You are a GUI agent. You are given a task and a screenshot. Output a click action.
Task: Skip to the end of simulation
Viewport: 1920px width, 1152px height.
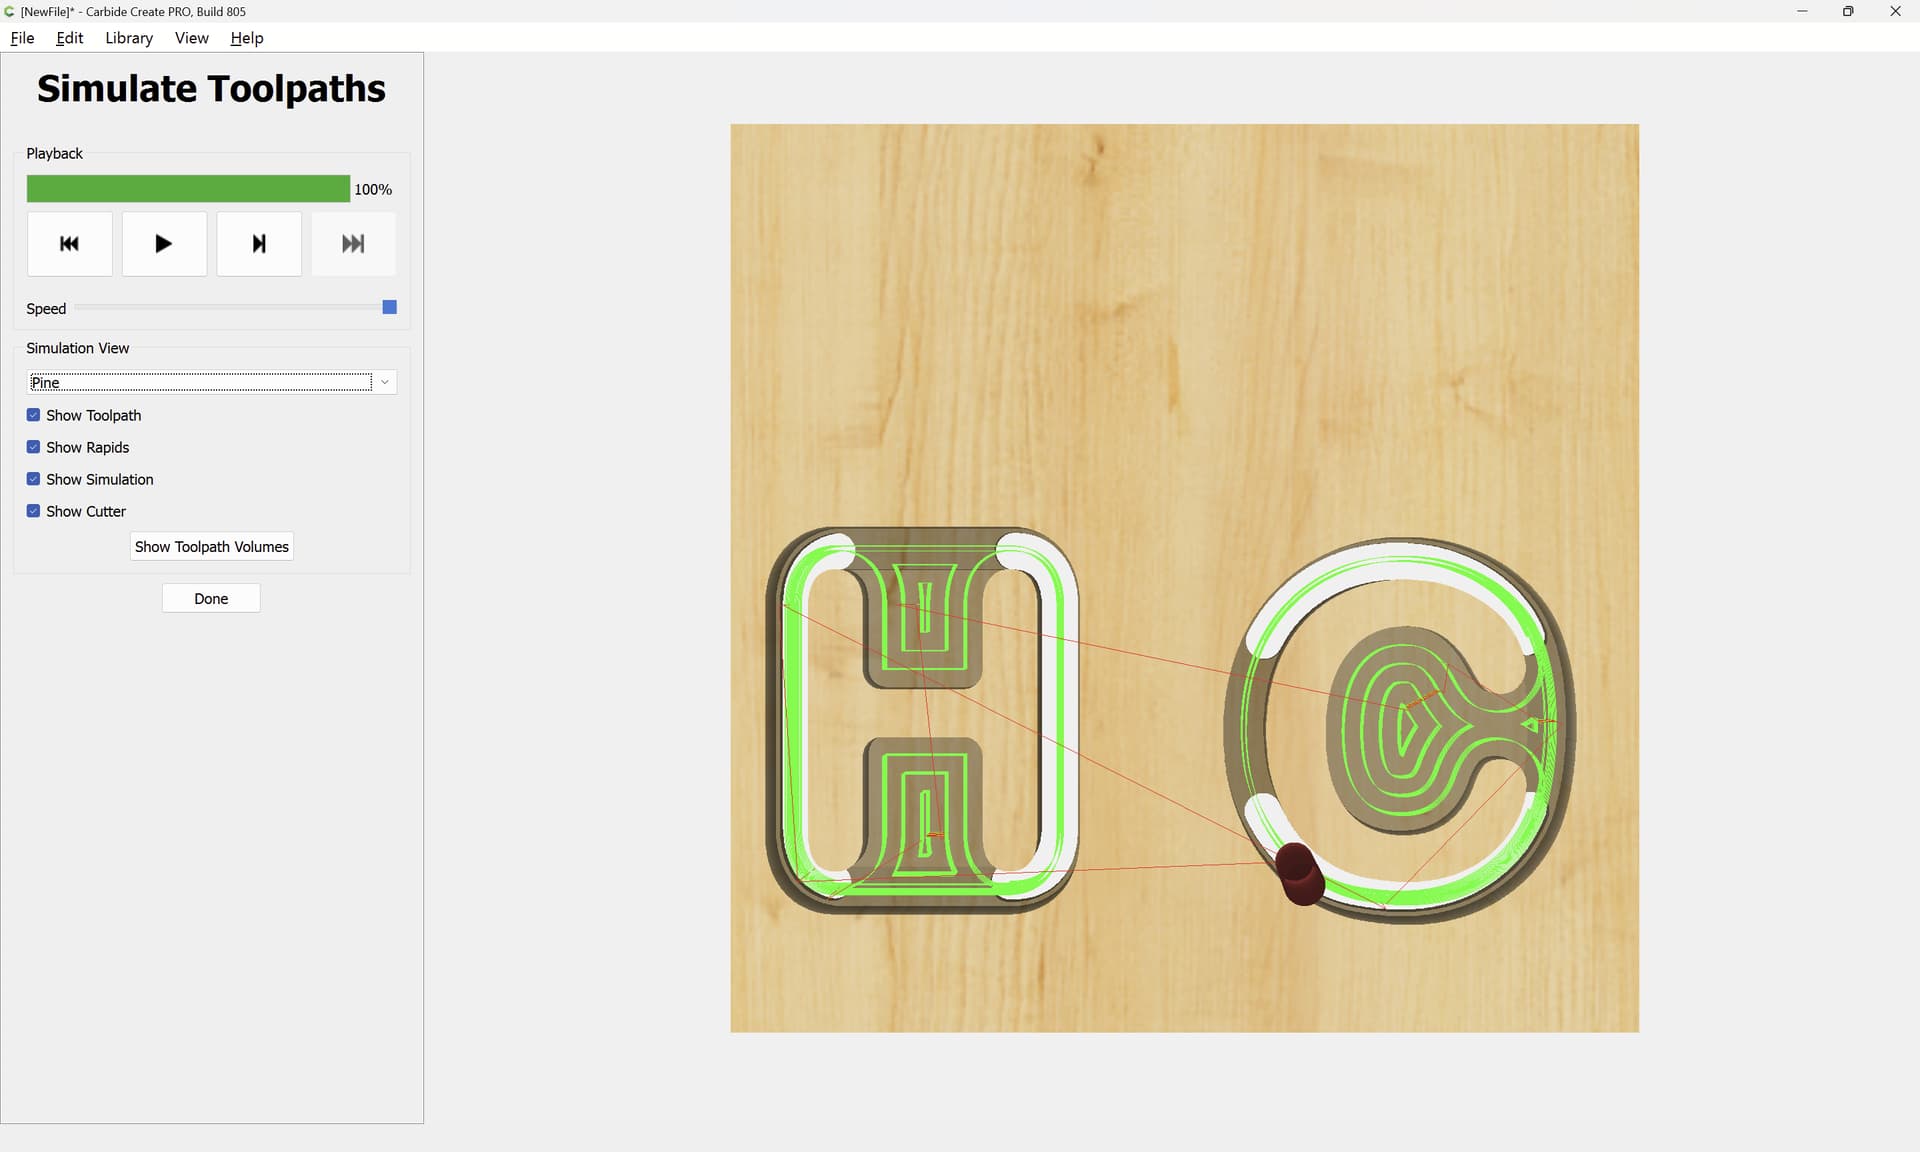click(353, 243)
